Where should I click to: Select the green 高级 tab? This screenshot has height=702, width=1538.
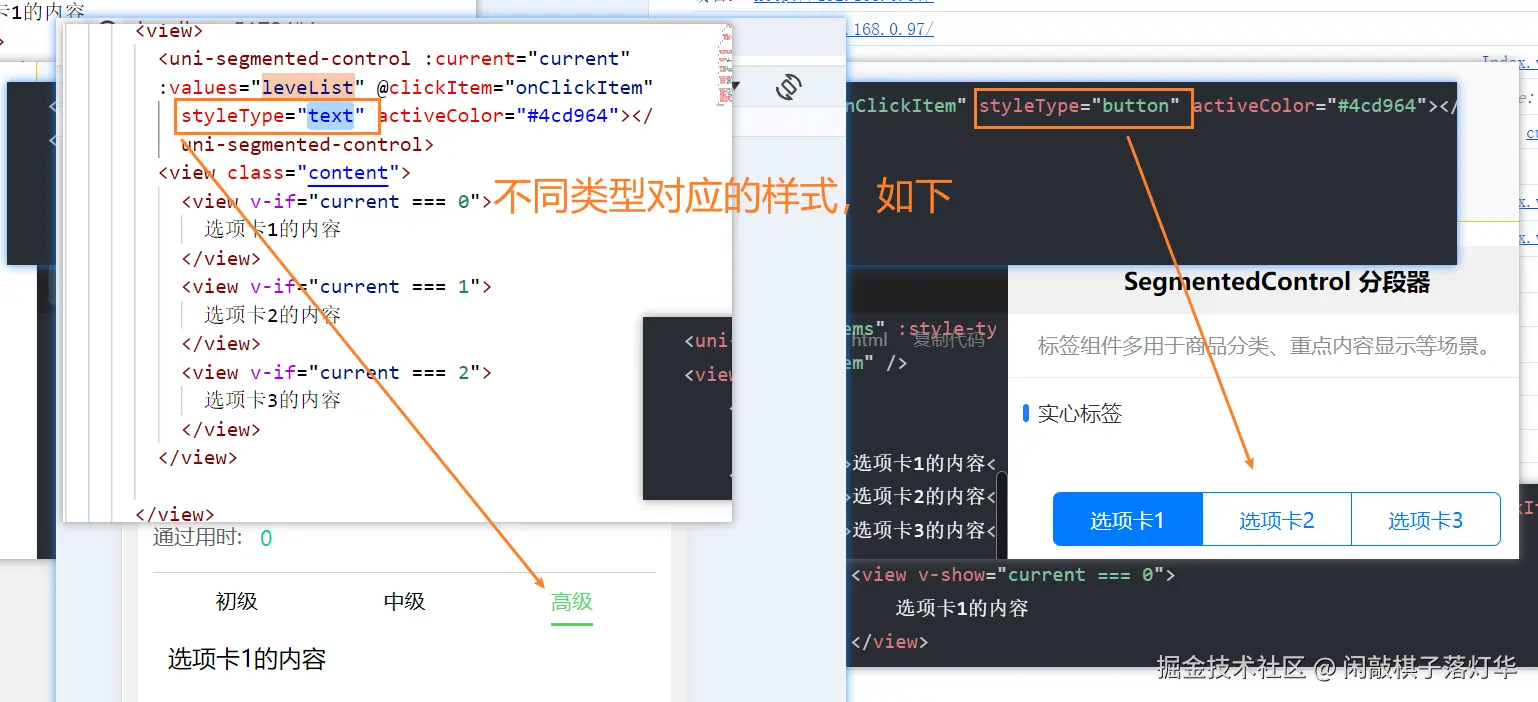tap(572, 602)
